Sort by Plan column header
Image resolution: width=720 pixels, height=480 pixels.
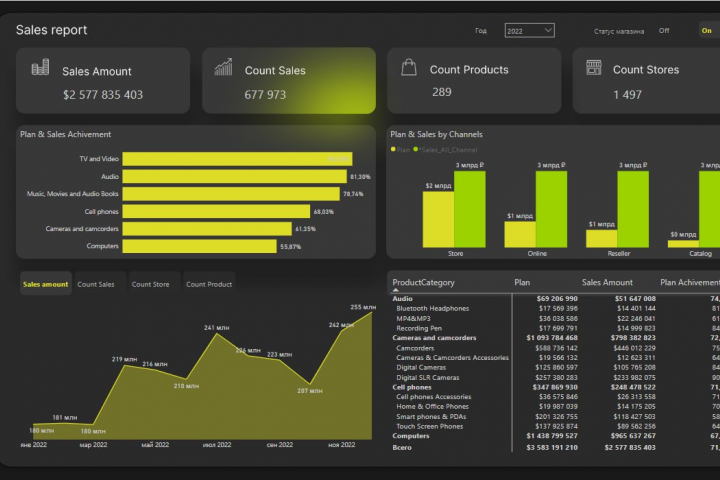tap(522, 282)
